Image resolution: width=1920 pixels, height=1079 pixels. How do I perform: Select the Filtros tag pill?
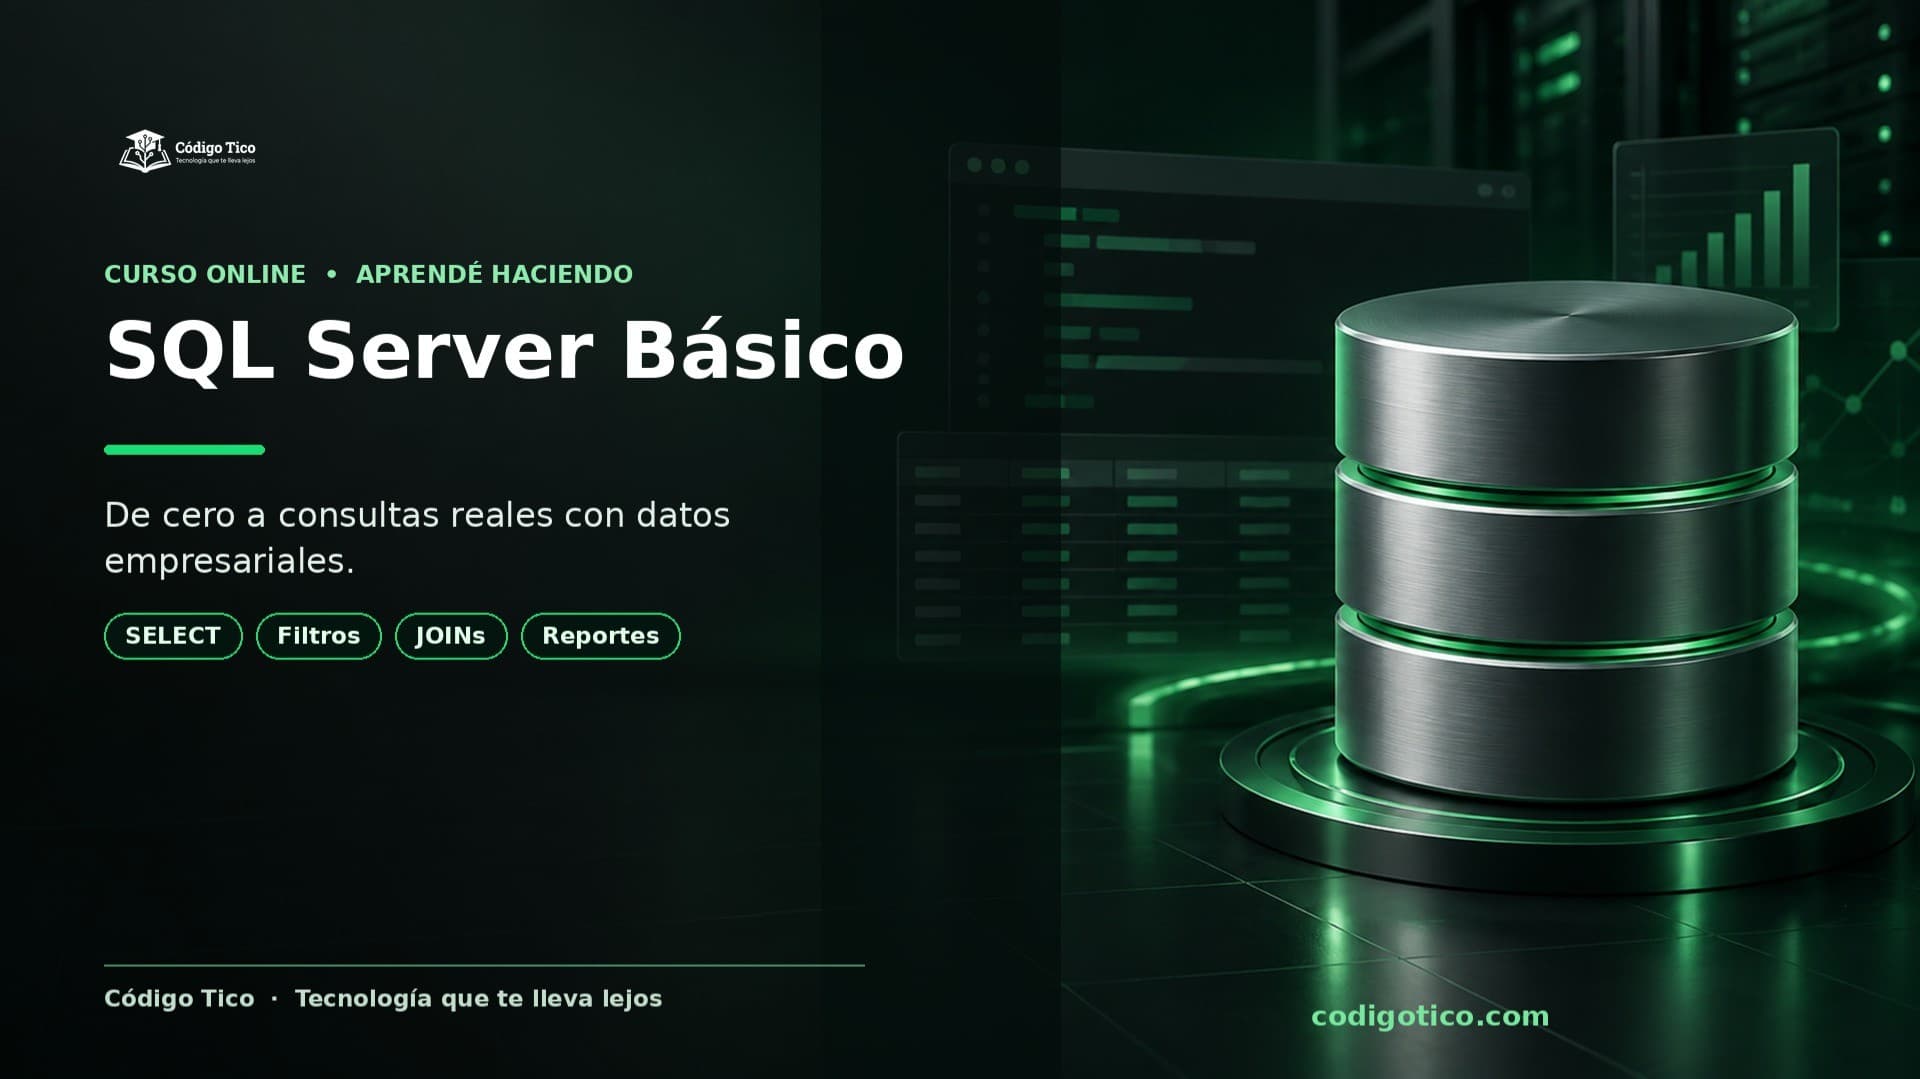(319, 636)
